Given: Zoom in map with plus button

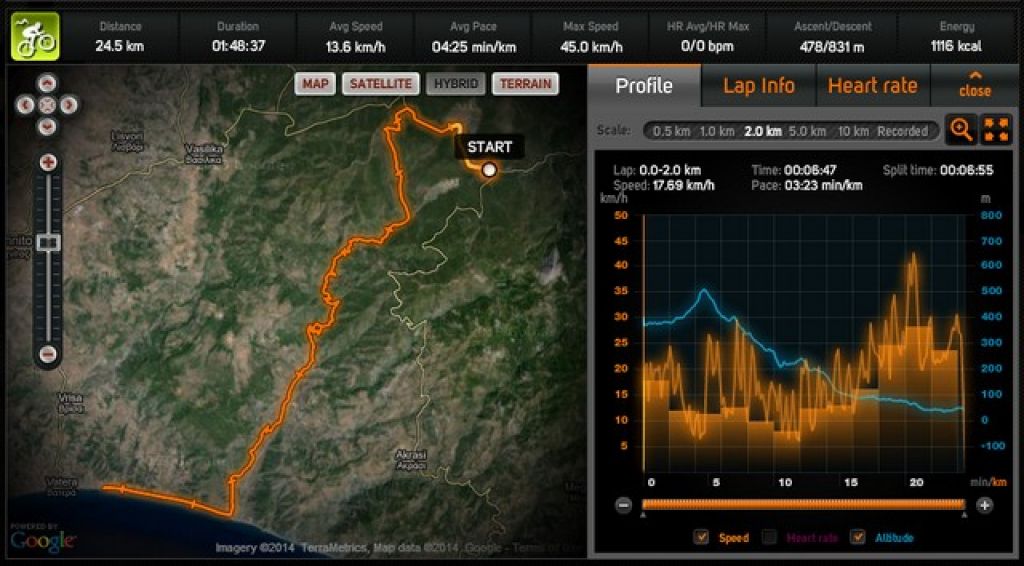Looking at the screenshot, I should (x=48, y=163).
